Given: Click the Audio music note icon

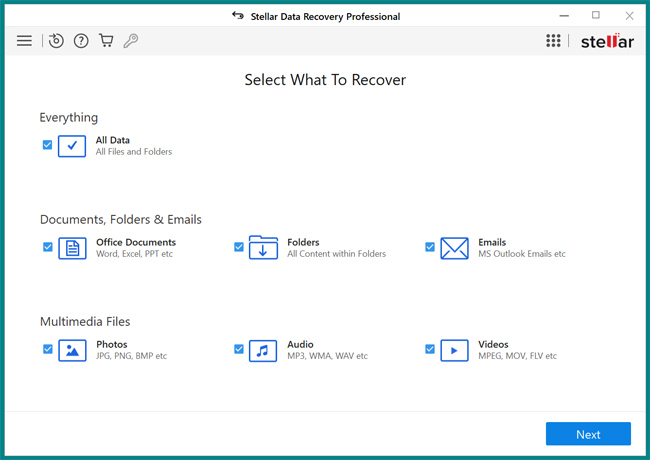Looking at the screenshot, I should pos(263,351).
